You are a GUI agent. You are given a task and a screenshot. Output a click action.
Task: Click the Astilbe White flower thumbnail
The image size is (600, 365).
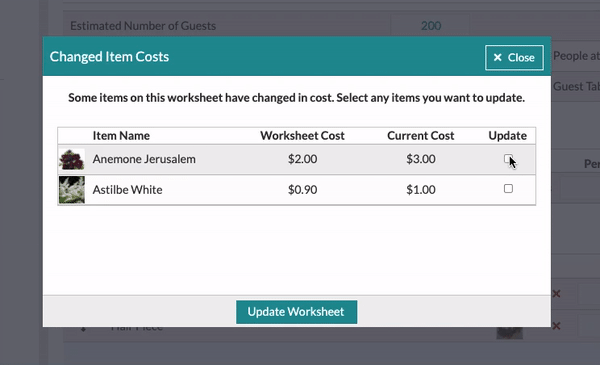click(x=72, y=190)
